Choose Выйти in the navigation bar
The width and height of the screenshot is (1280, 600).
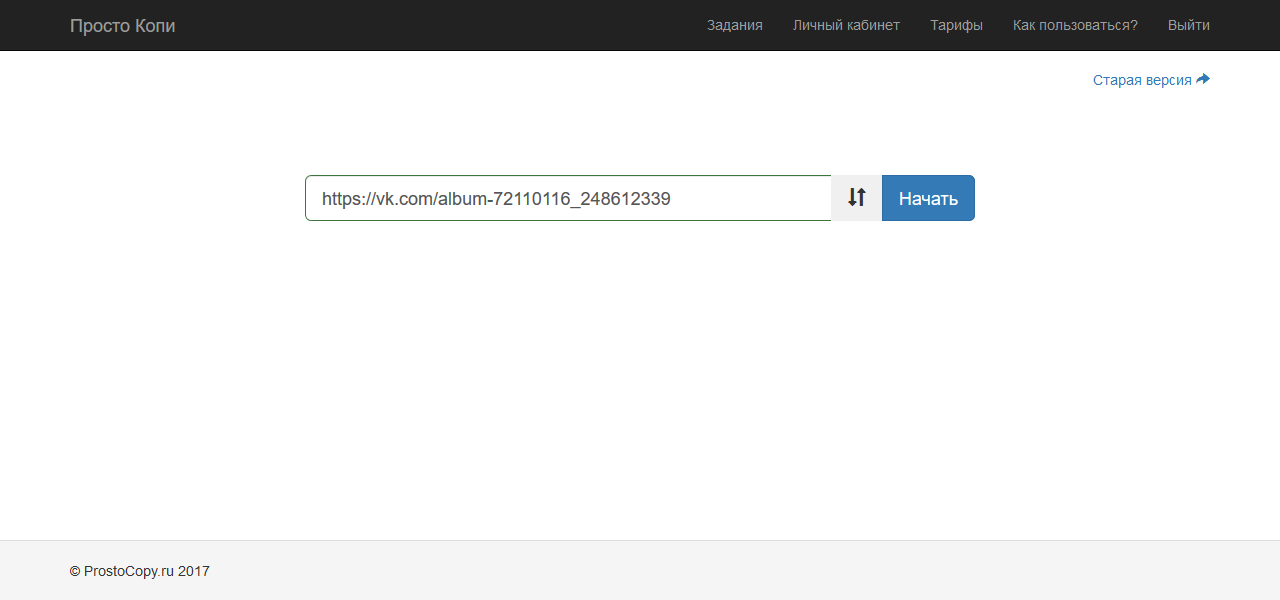click(x=1188, y=25)
